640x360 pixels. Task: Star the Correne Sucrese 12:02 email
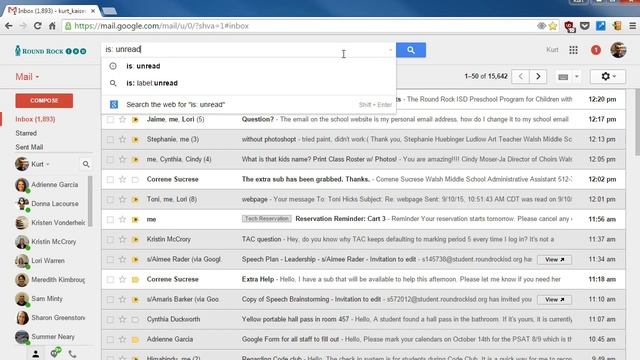[x=122, y=179]
